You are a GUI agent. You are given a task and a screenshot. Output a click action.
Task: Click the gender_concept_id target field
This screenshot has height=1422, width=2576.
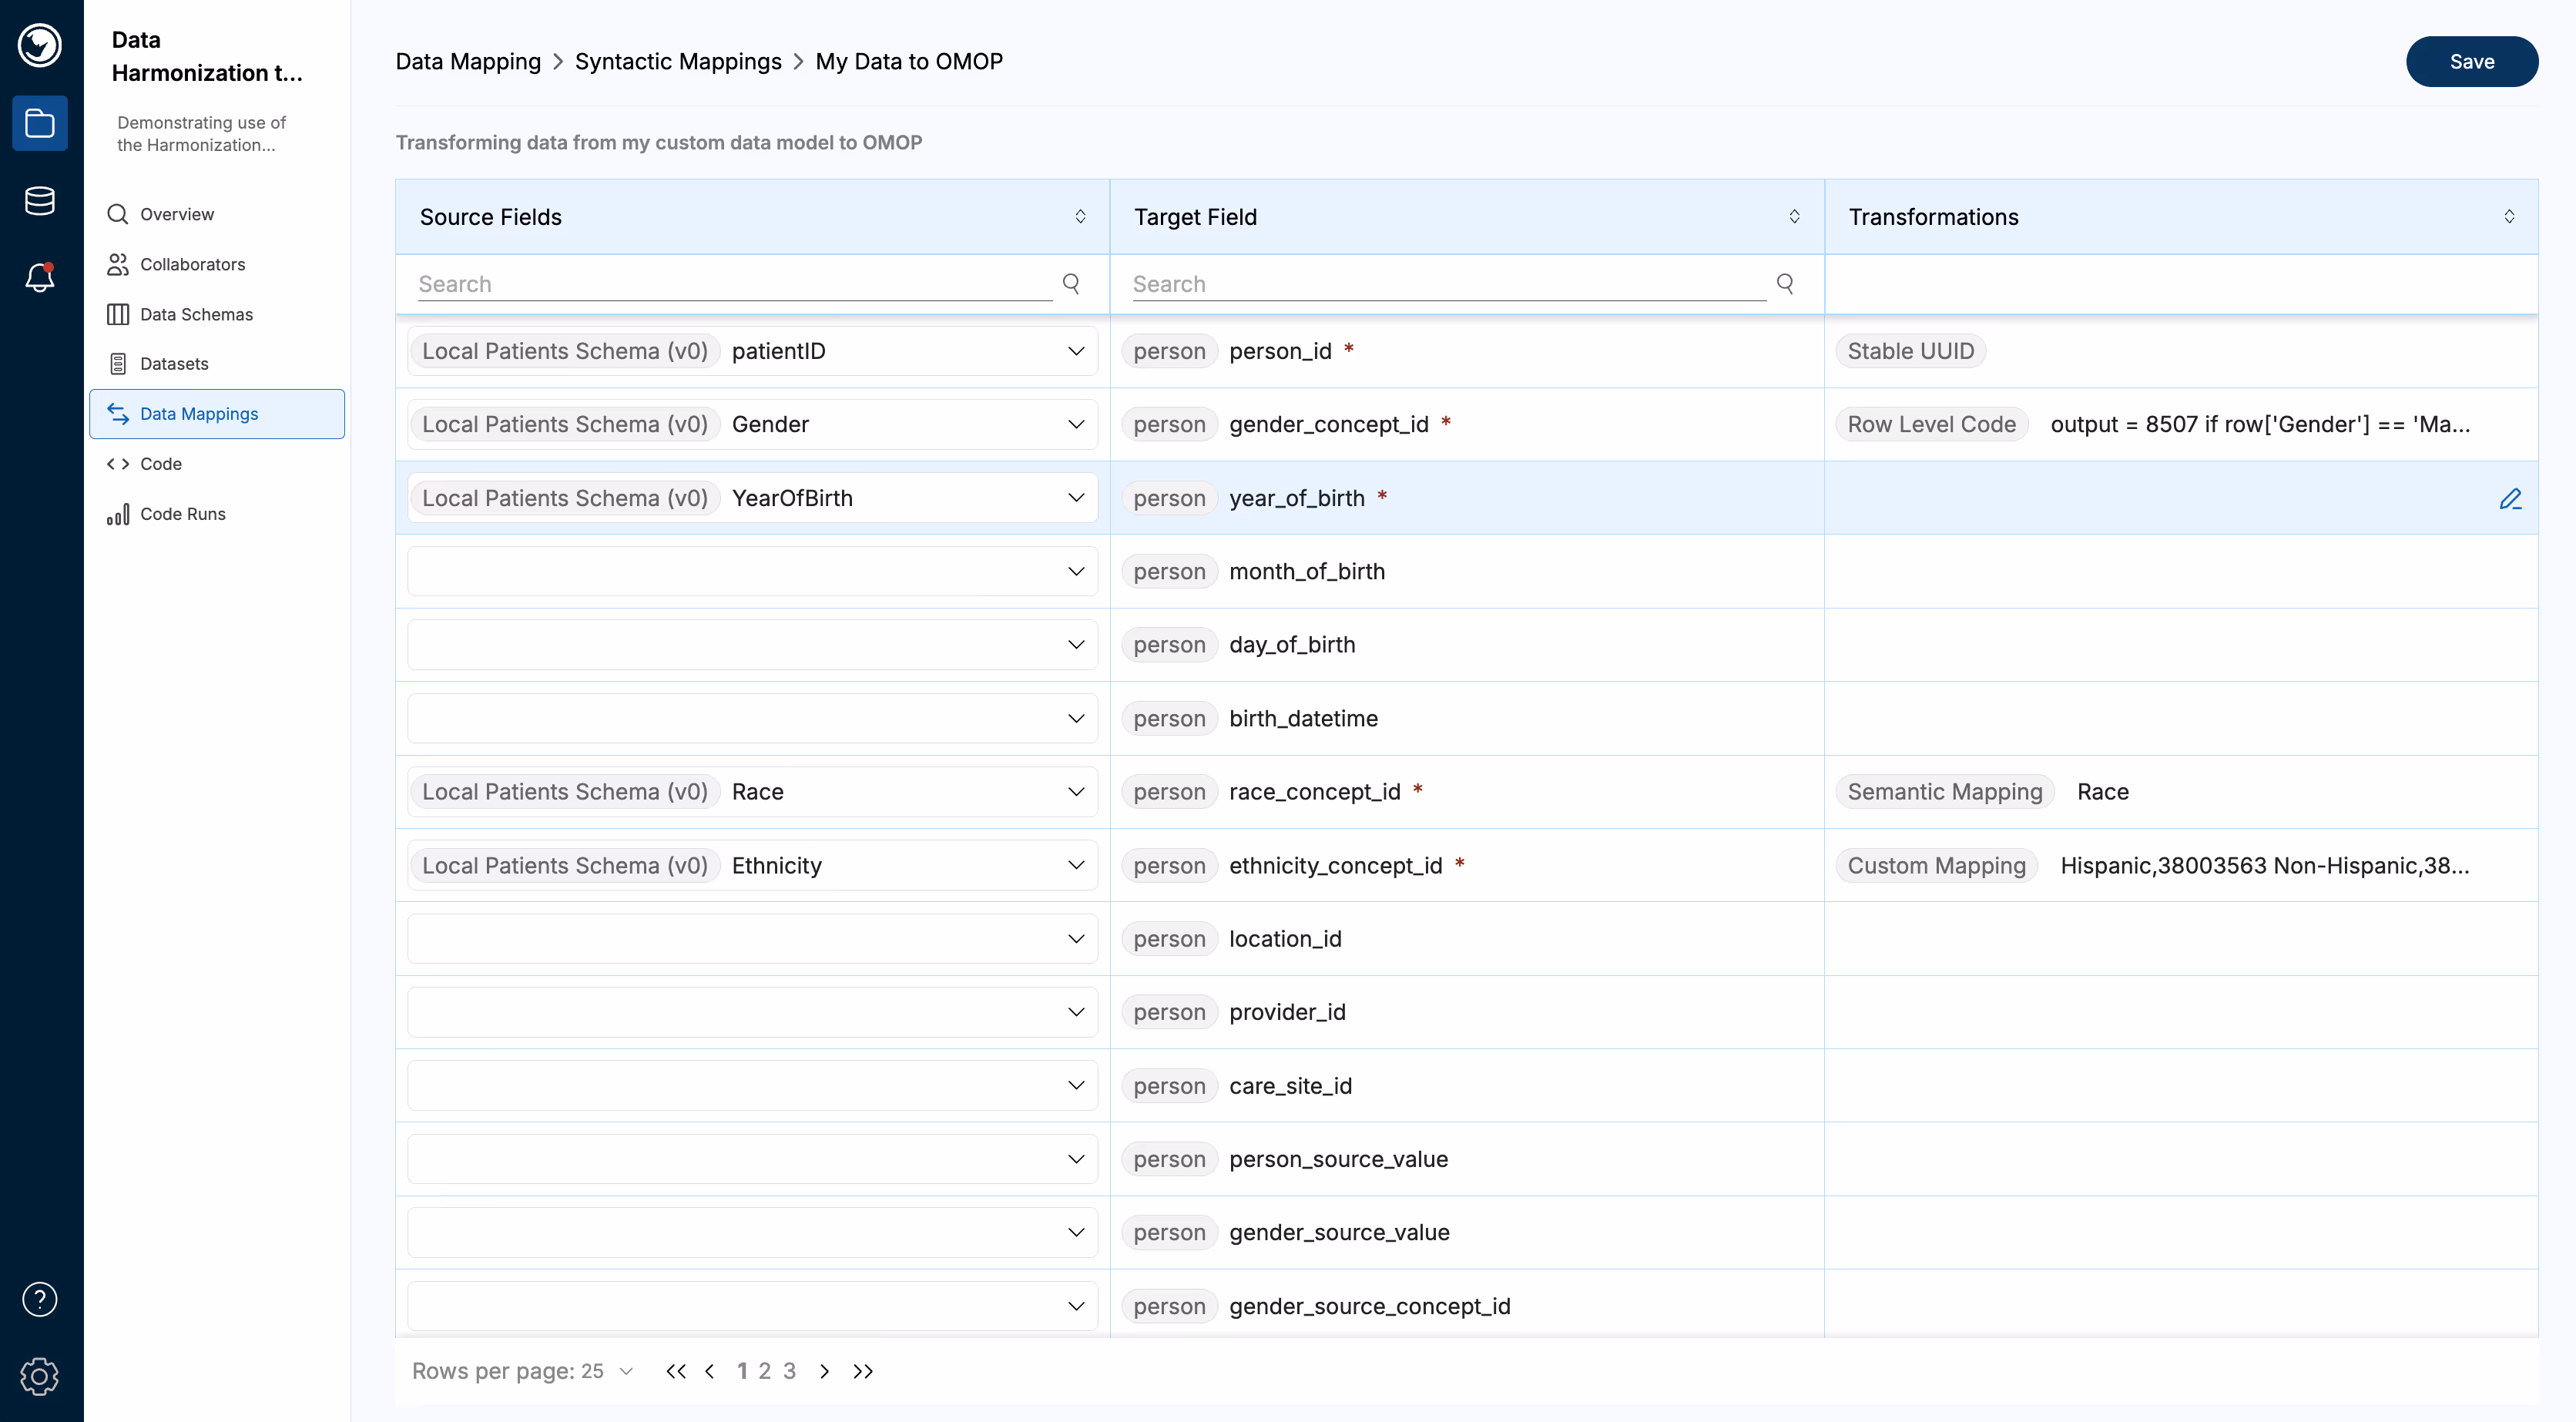(x=1328, y=424)
